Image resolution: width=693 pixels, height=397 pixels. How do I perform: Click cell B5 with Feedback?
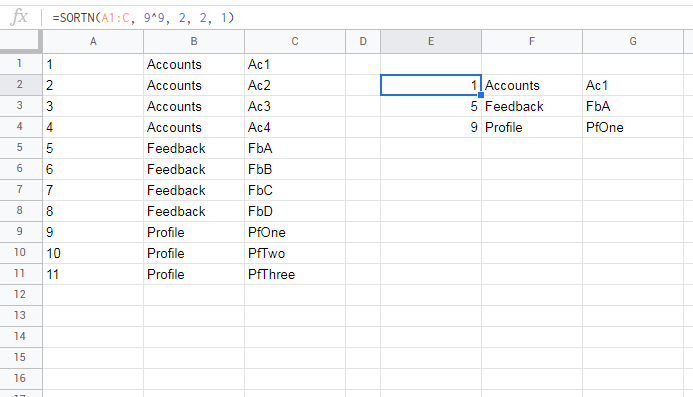(194, 148)
